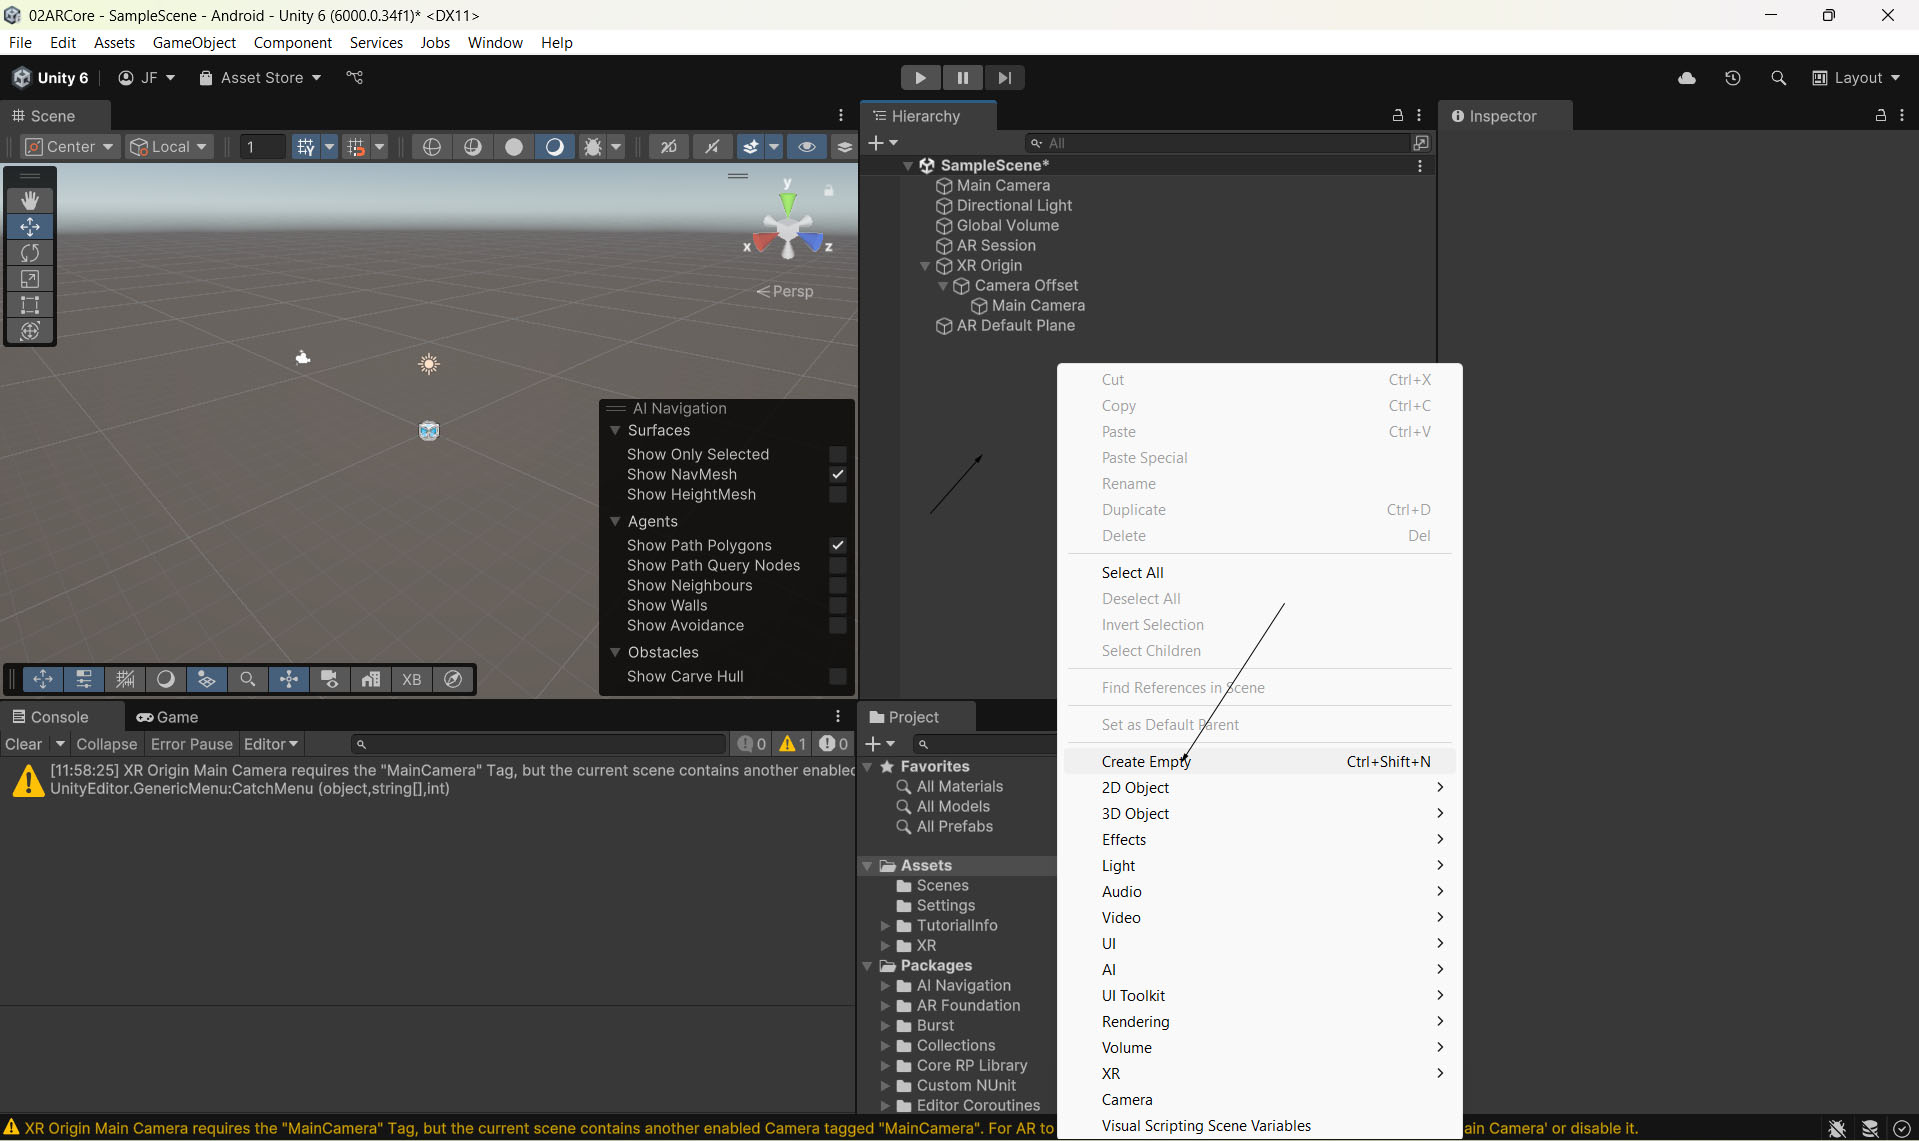Viewport: 1919px width, 1141px height.
Task: Lock the Hierarchy panel
Action: (x=1398, y=116)
